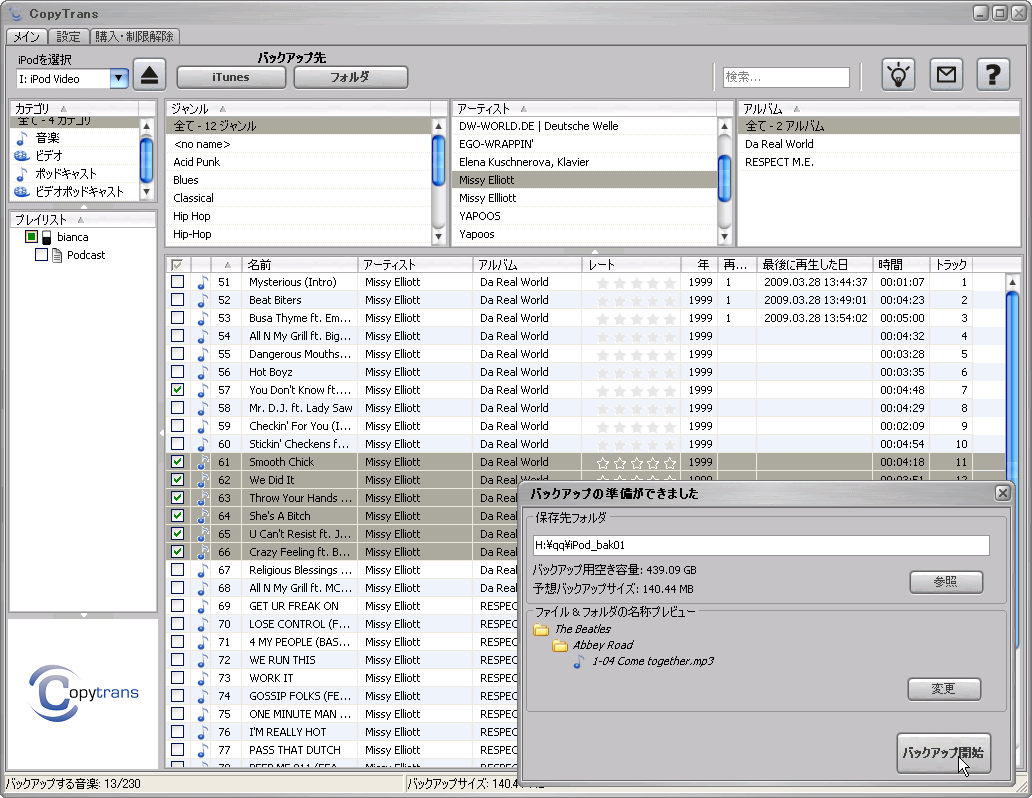Sort tracks by number column arrow
The width and height of the screenshot is (1032, 798).
click(x=227, y=265)
